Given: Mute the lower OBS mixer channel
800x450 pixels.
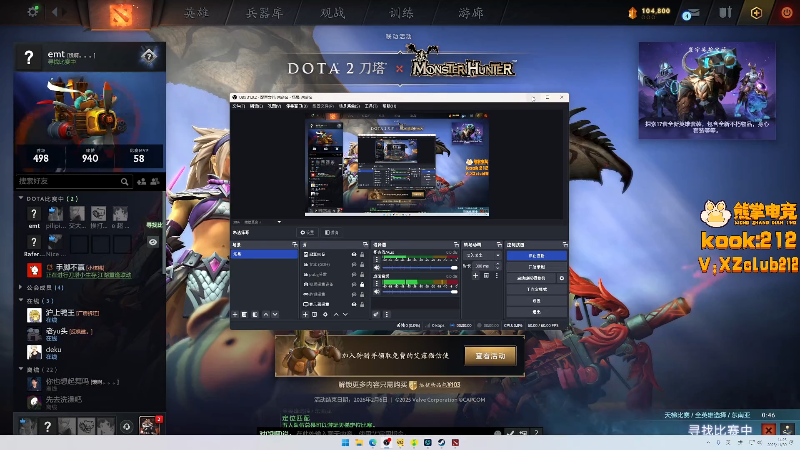Looking at the screenshot, I should [x=377, y=291].
